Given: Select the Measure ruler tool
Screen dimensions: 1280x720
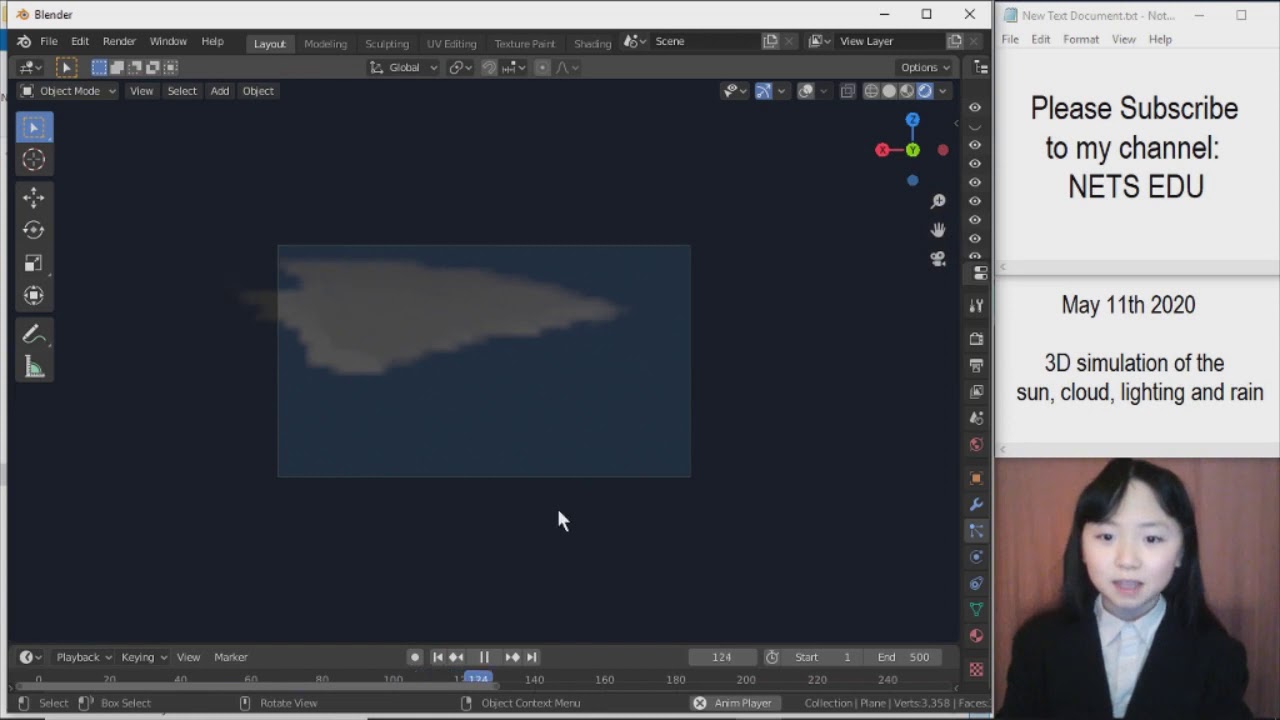Looking at the screenshot, I should coord(34,368).
